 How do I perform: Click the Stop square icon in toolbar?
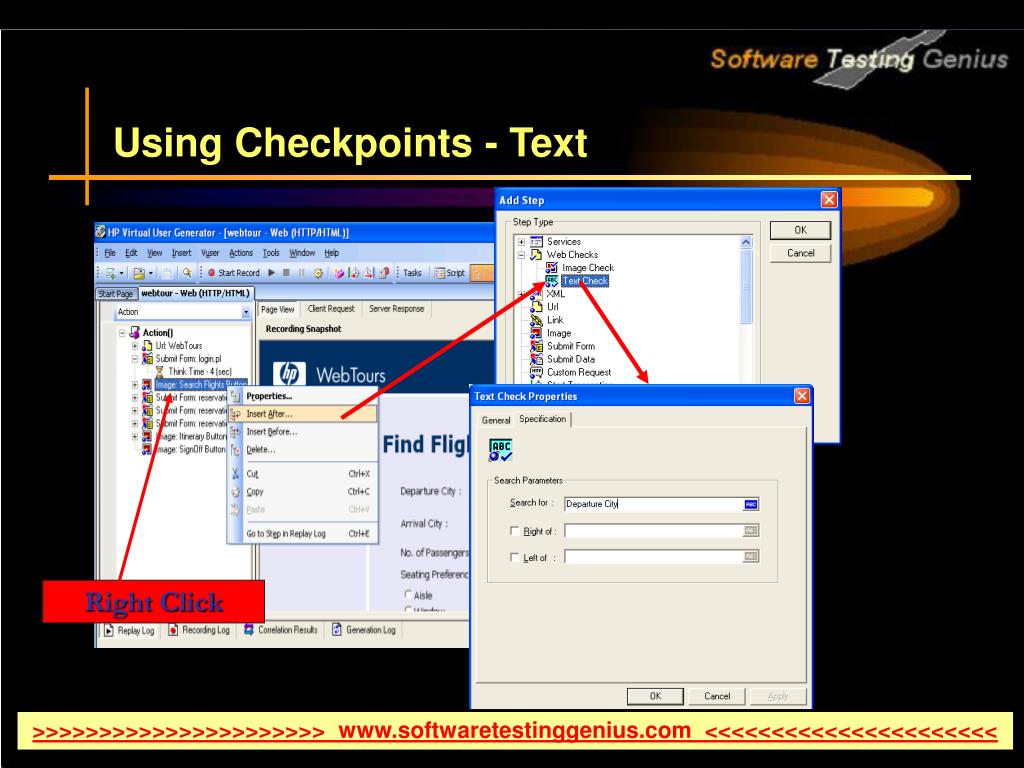[x=286, y=273]
